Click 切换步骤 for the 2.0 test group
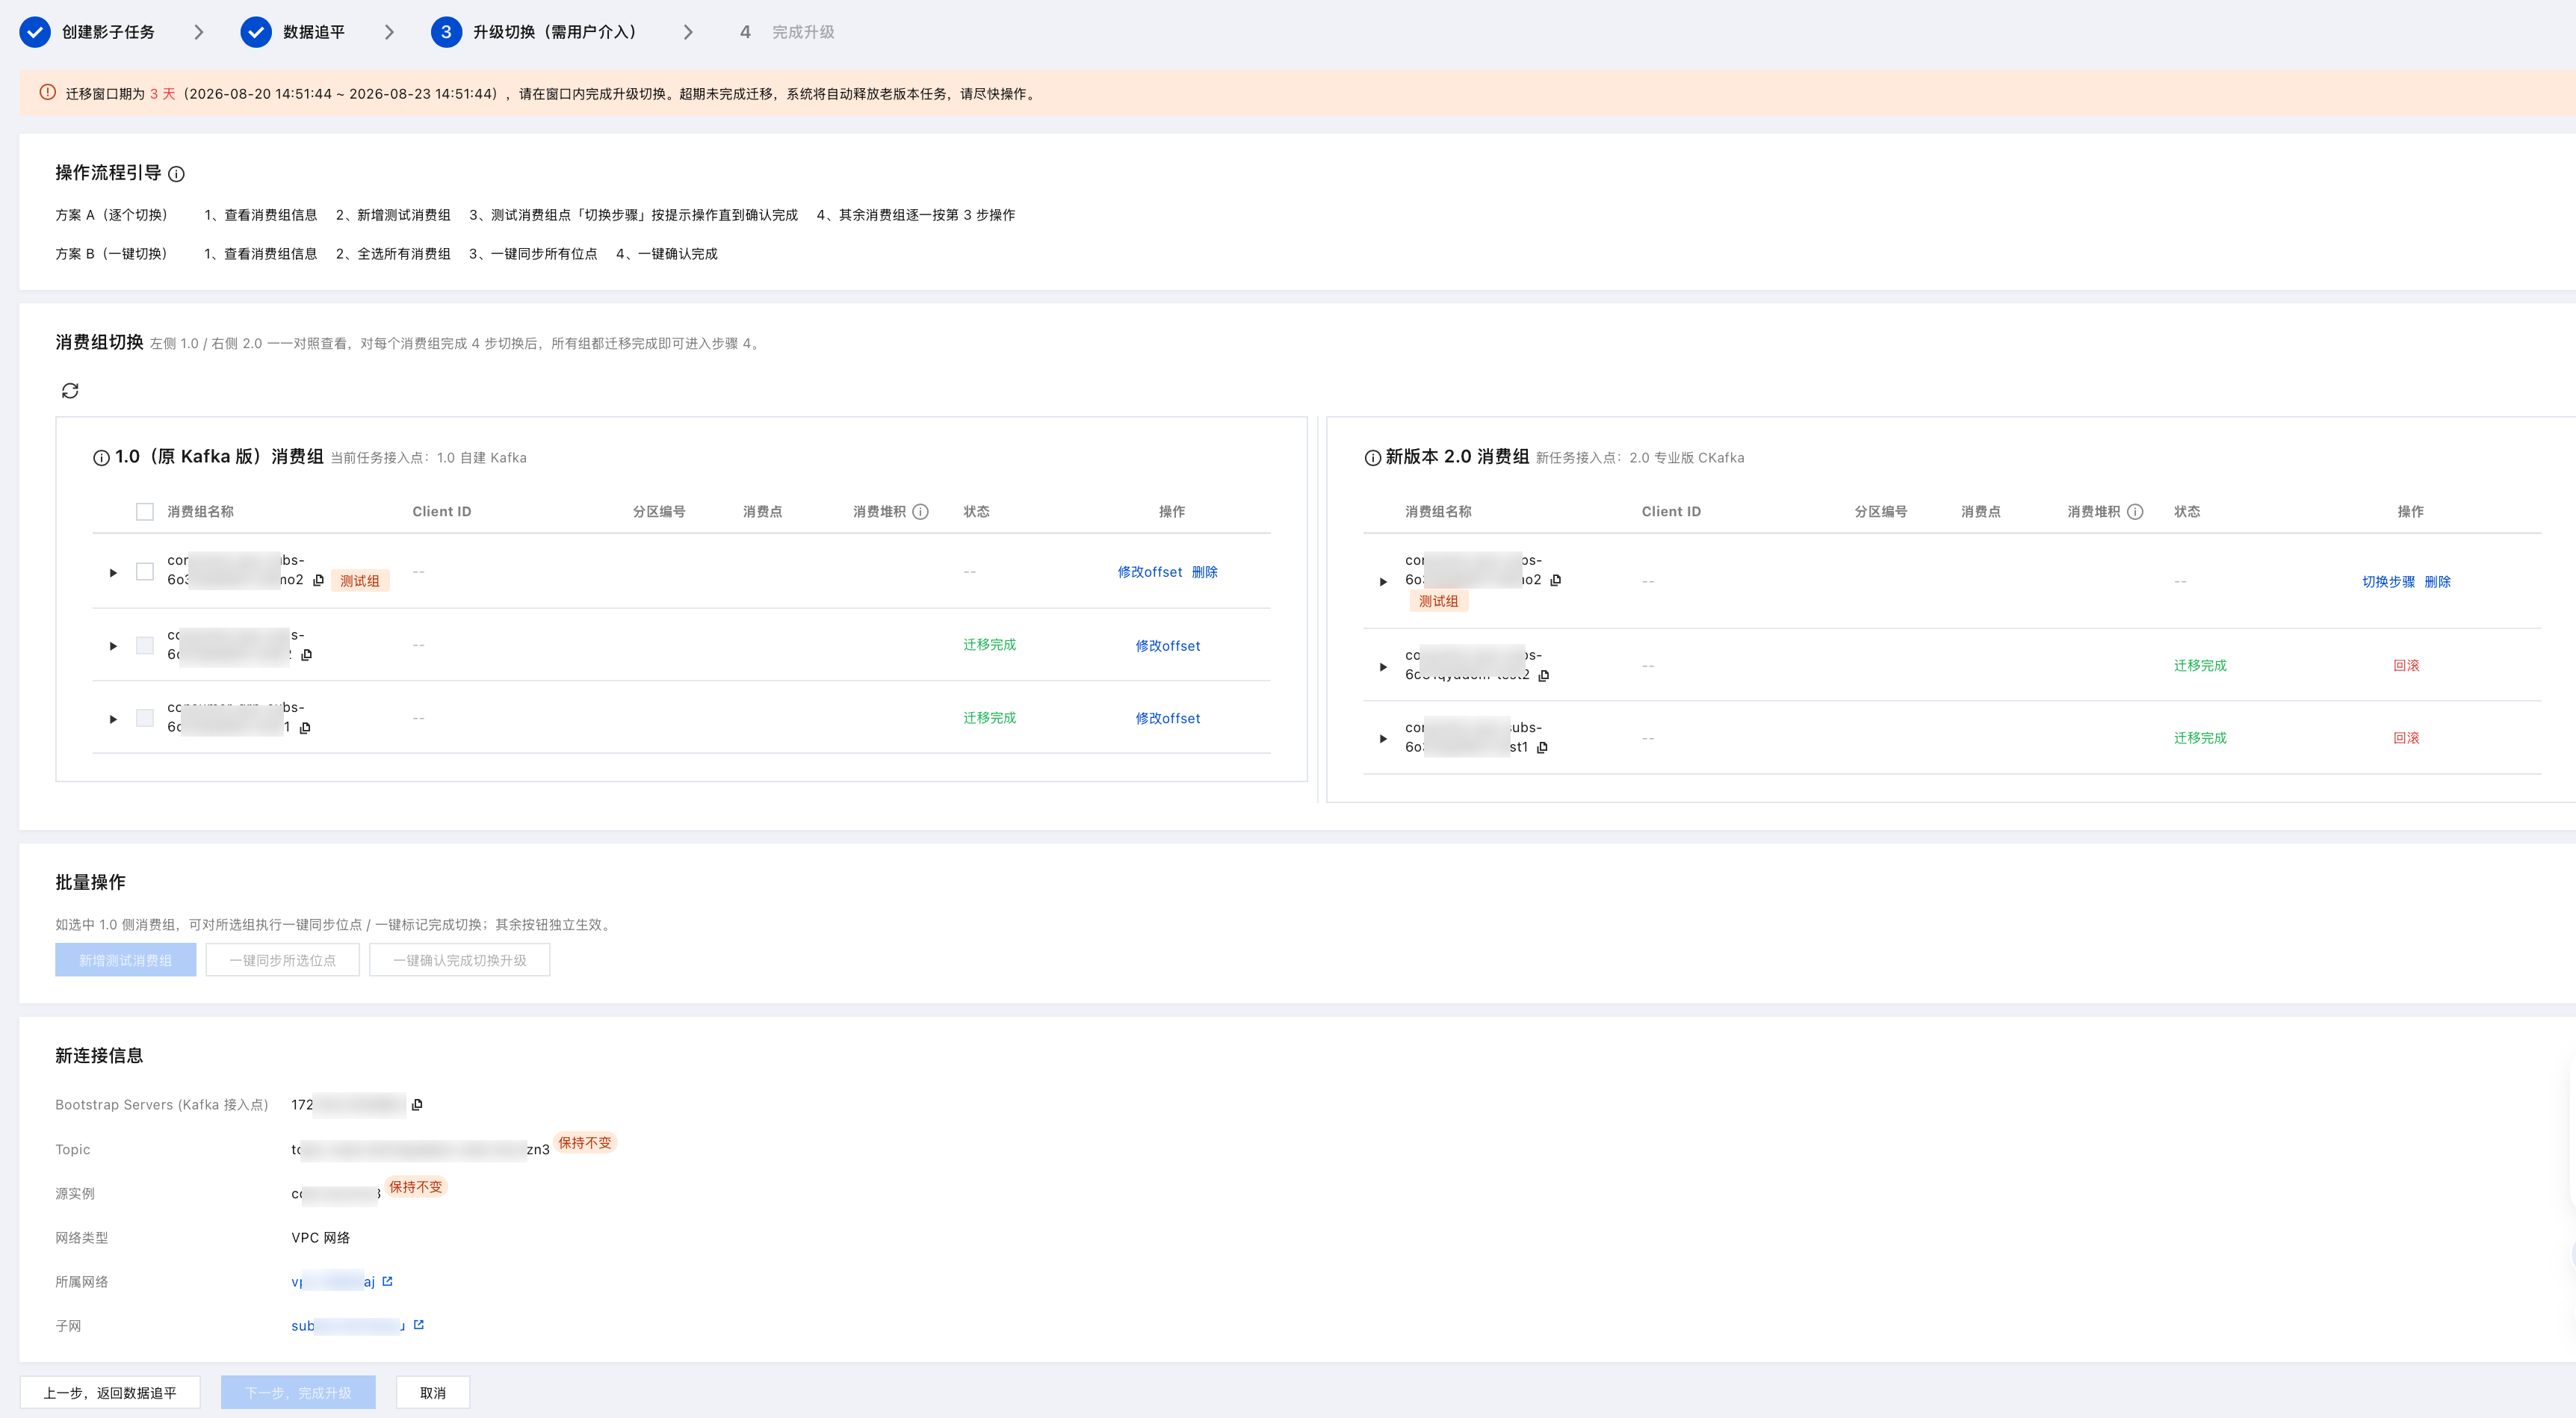The height and width of the screenshot is (1418, 2576). coord(2388,582)
